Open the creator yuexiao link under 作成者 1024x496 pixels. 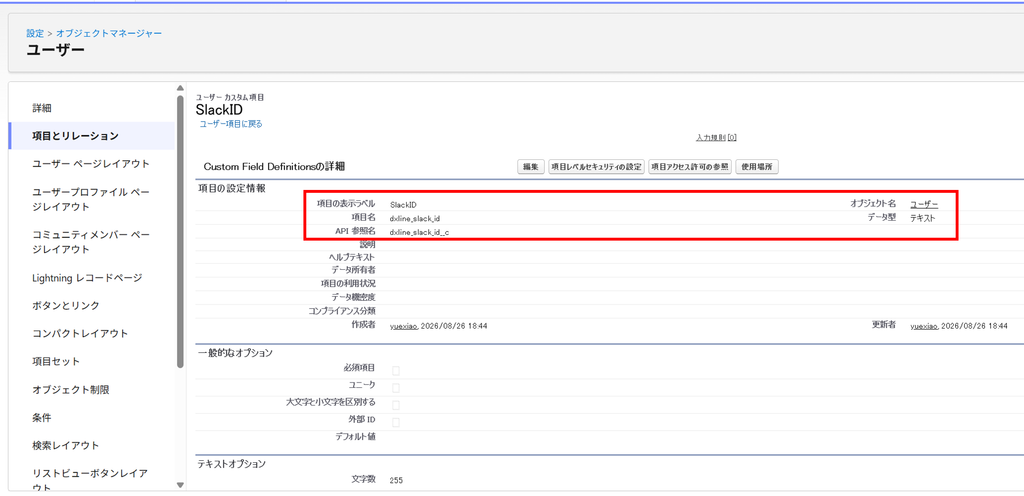pos(404,326)
